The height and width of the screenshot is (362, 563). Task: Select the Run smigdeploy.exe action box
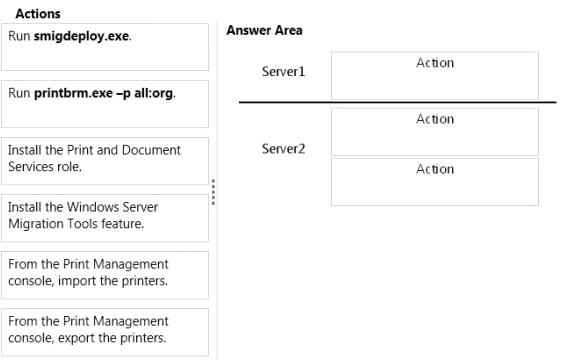[105, 47]
